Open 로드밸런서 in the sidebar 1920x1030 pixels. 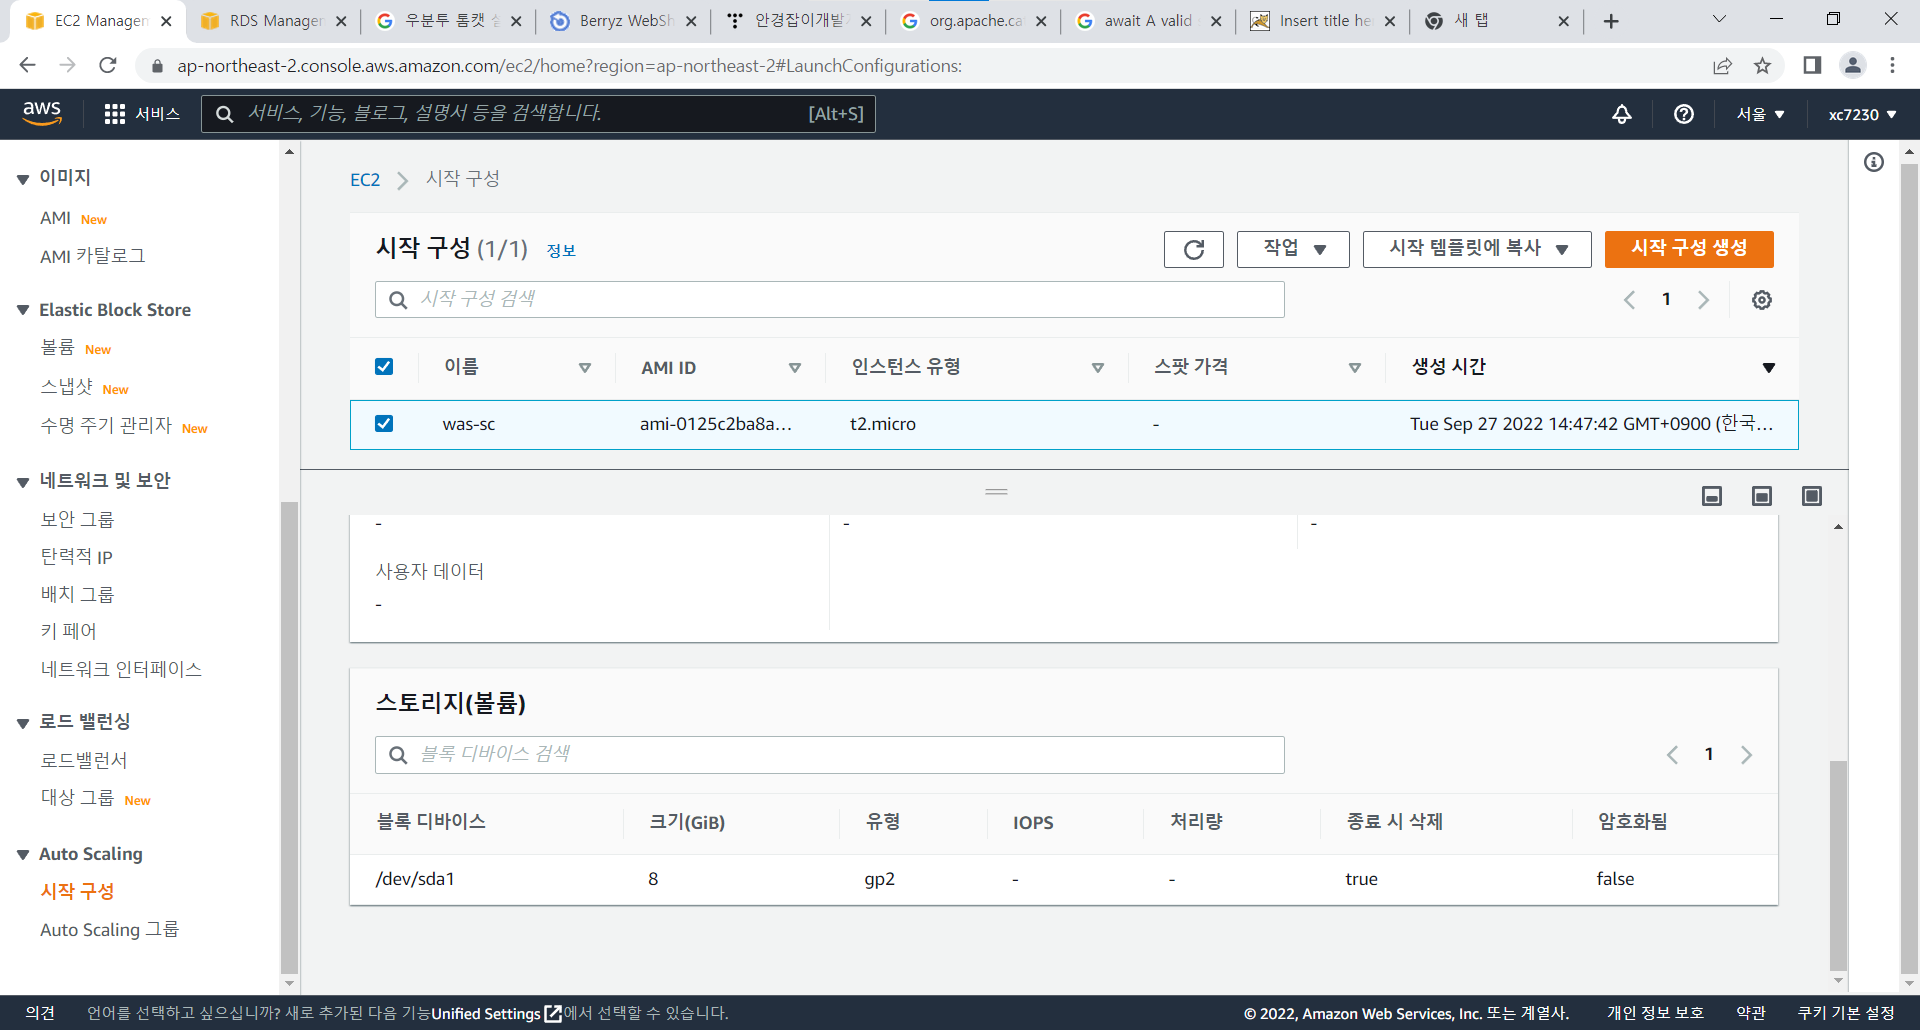[84, 761]
